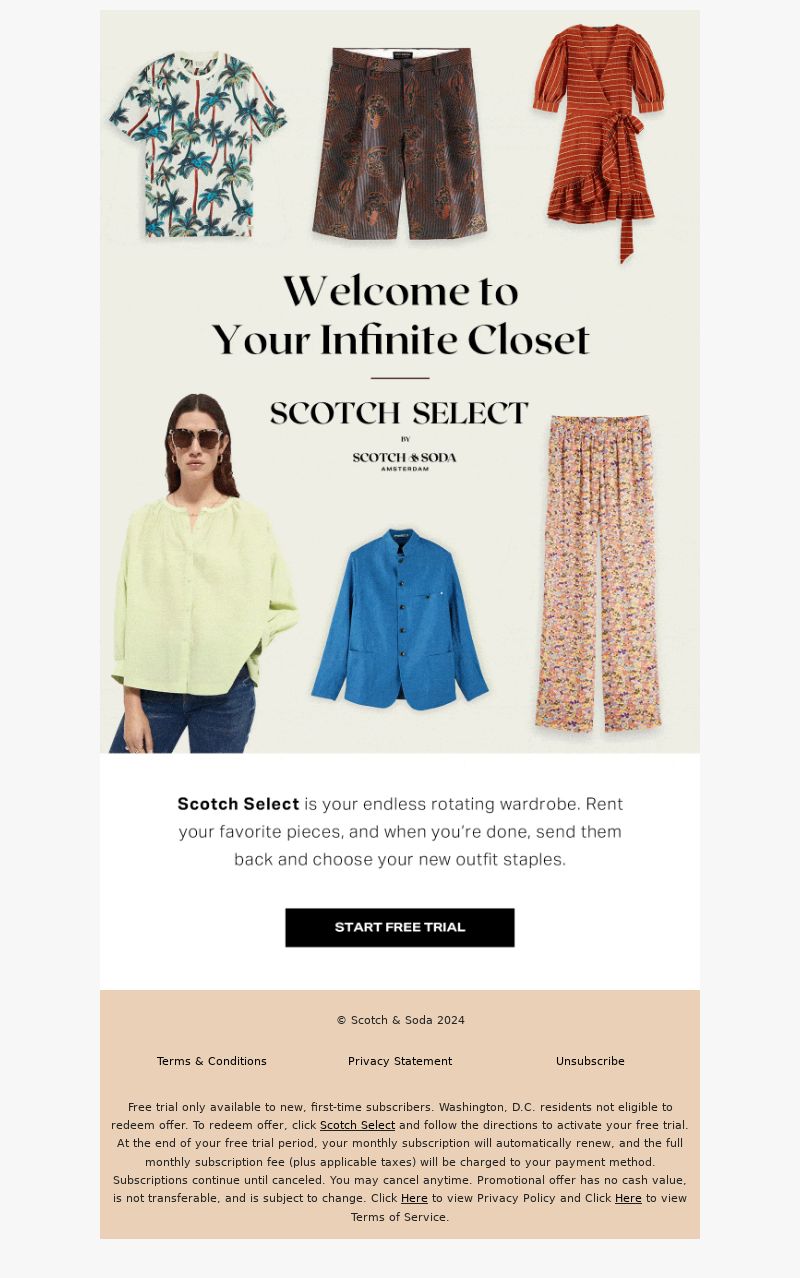Click the model's sunglasses
The width and height of the screenshot is (800, 1278).
coord(197,438)
